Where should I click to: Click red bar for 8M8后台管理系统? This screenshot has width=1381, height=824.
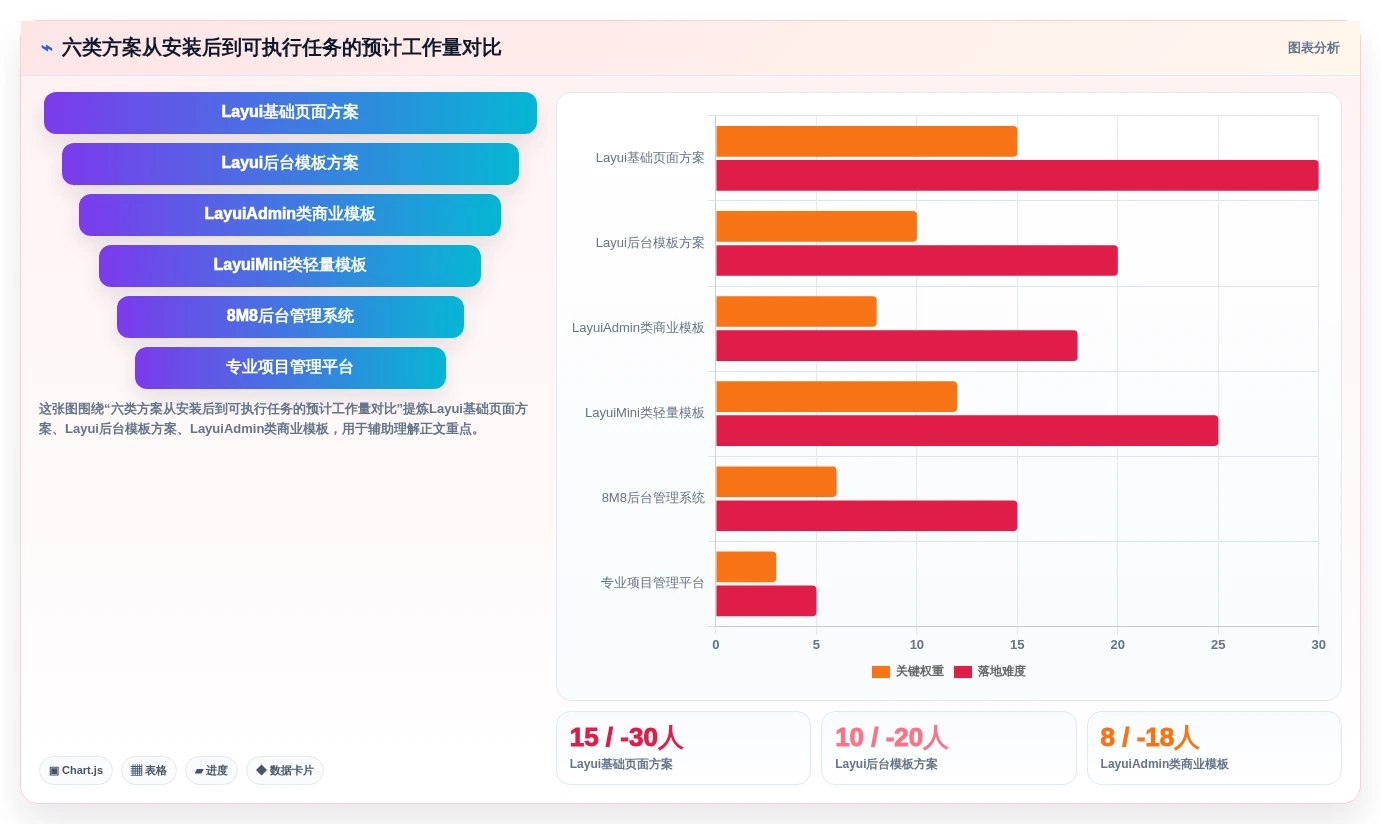click(866, 515)
